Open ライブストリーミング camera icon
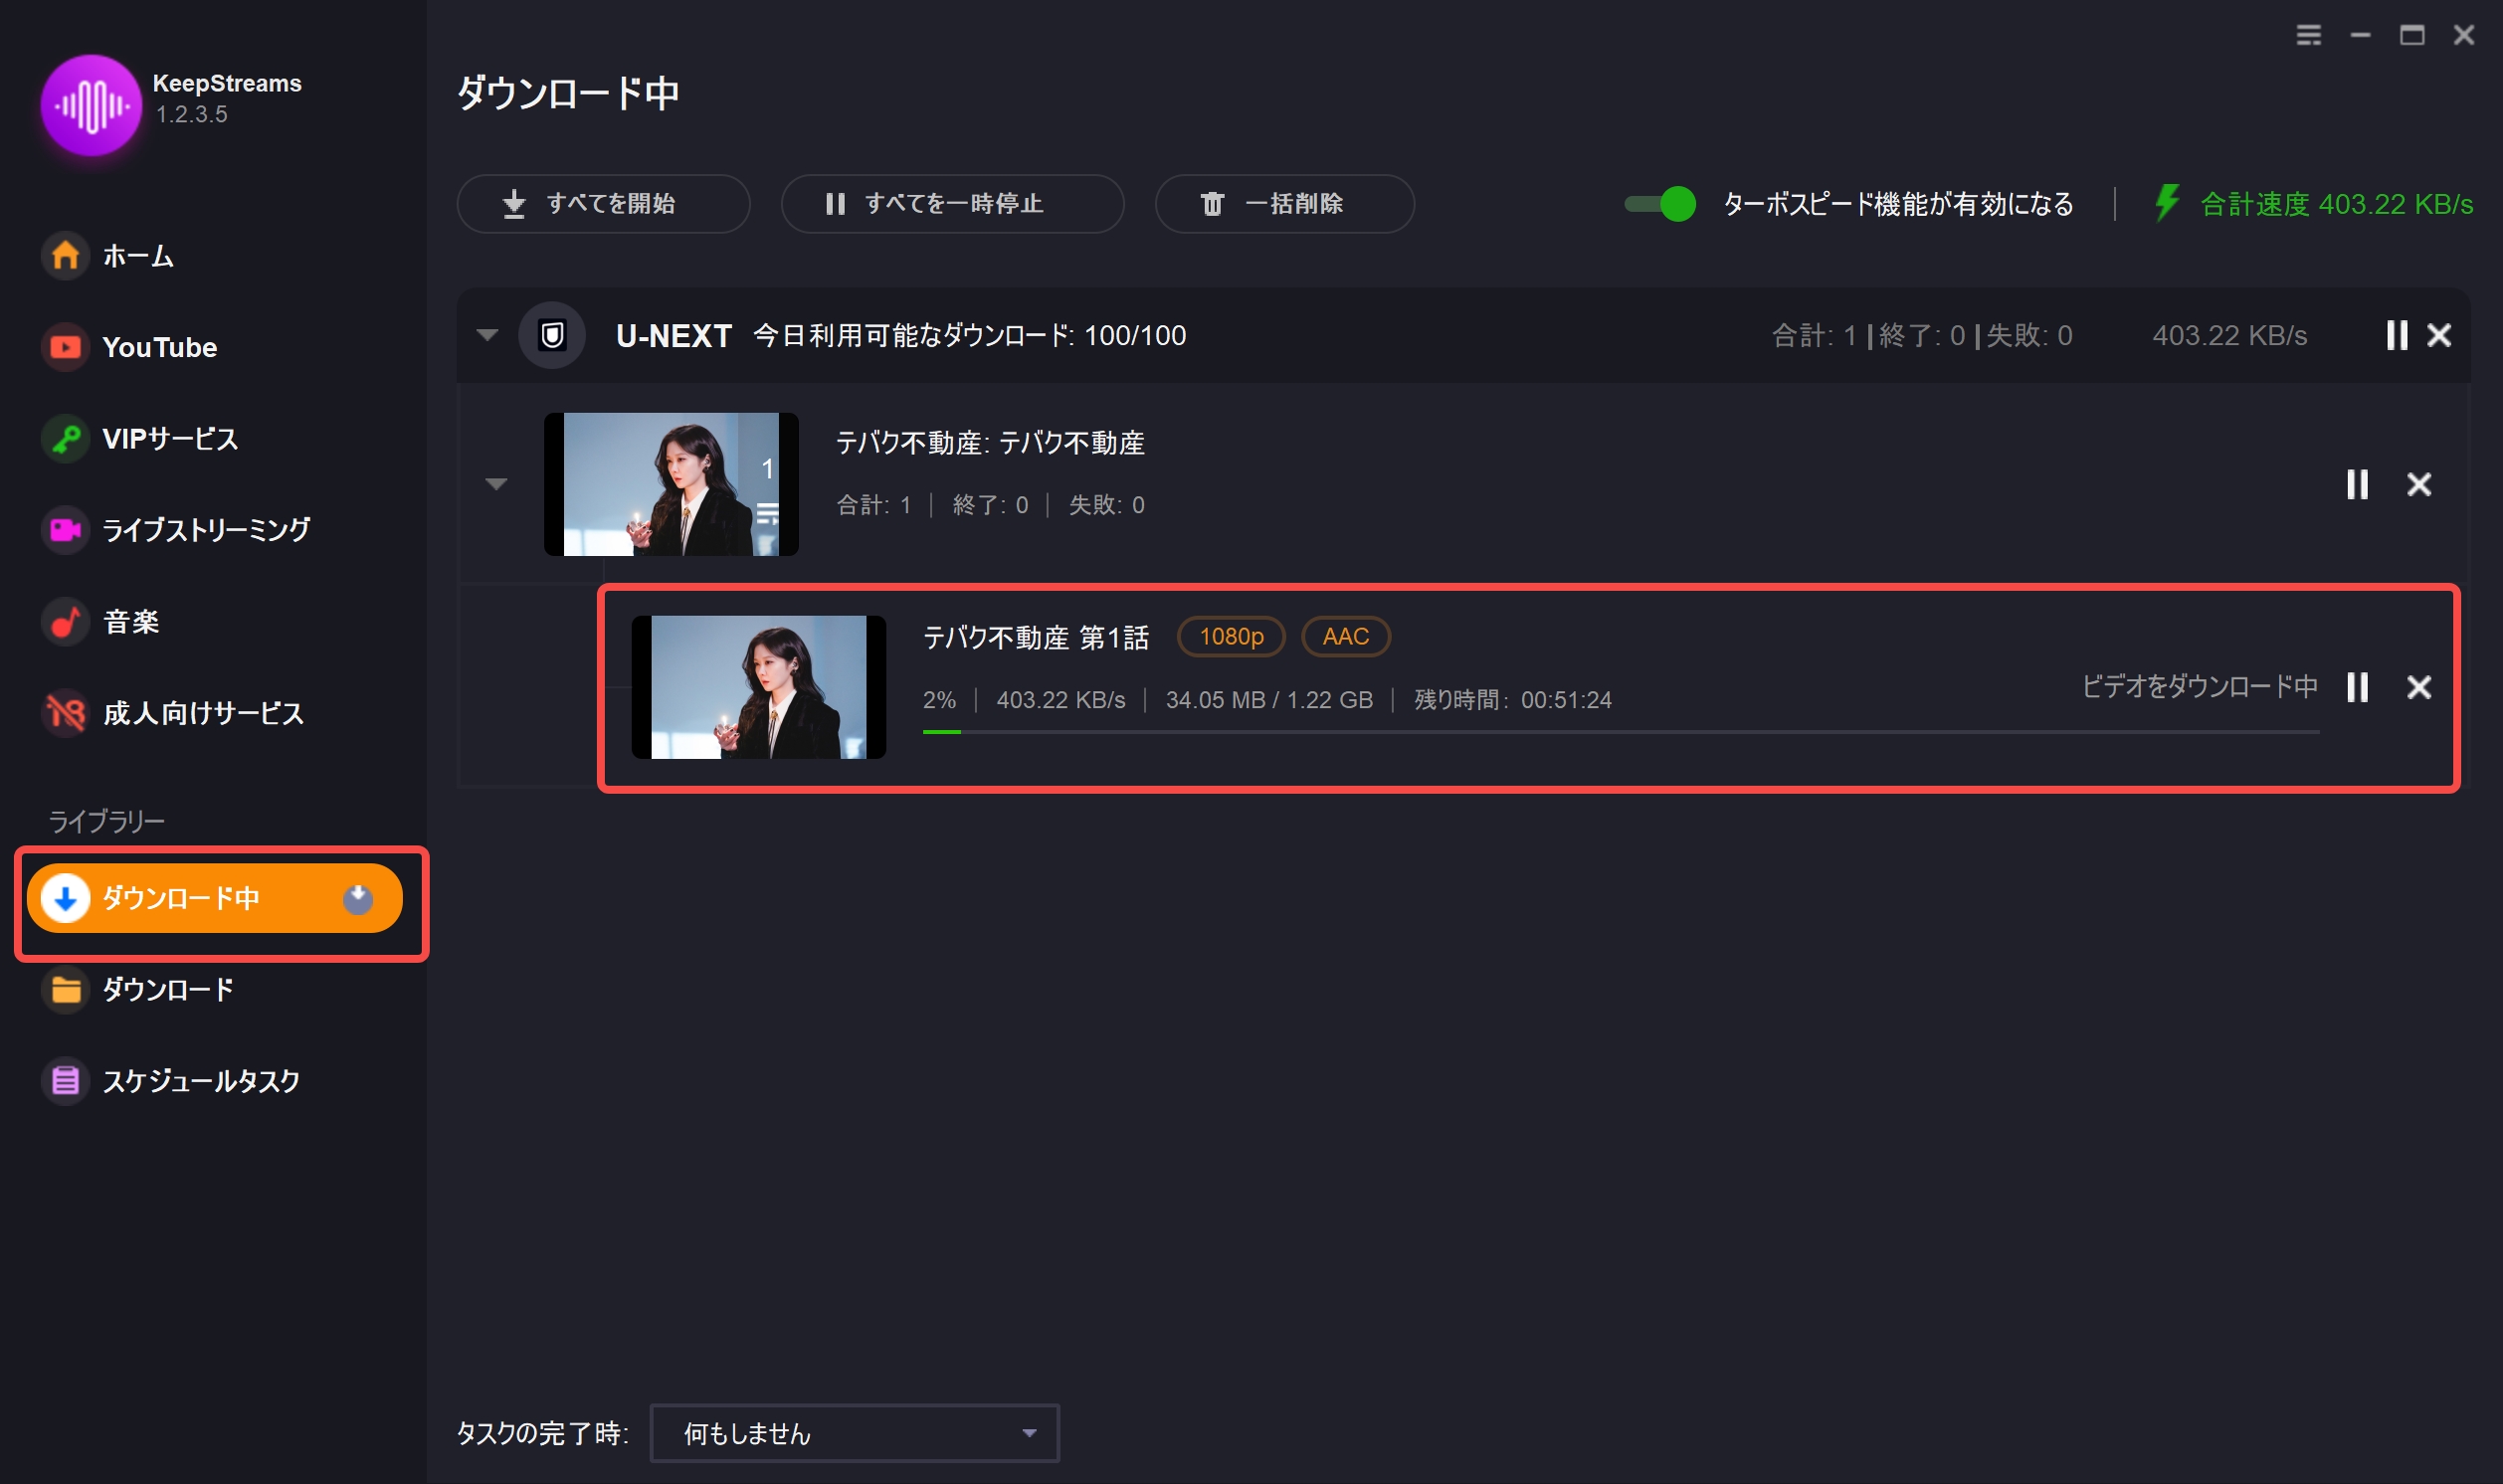2503x1484 pixels. (x=66, y=529)
